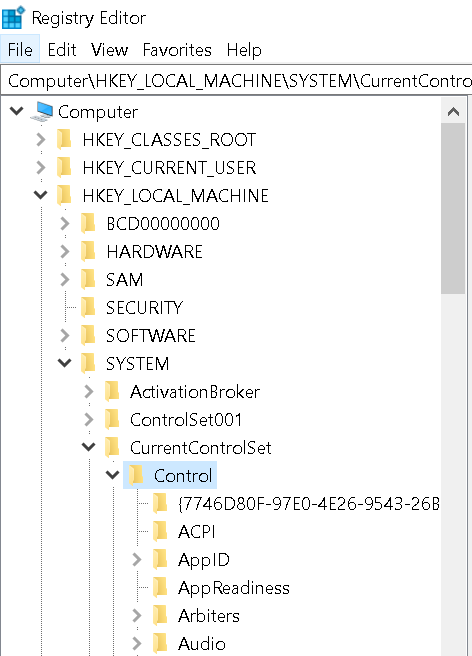Click the HKEY_CLASSES_ROOT folder icon
Screen dimensions: 472x656
[x=64, y=139]
